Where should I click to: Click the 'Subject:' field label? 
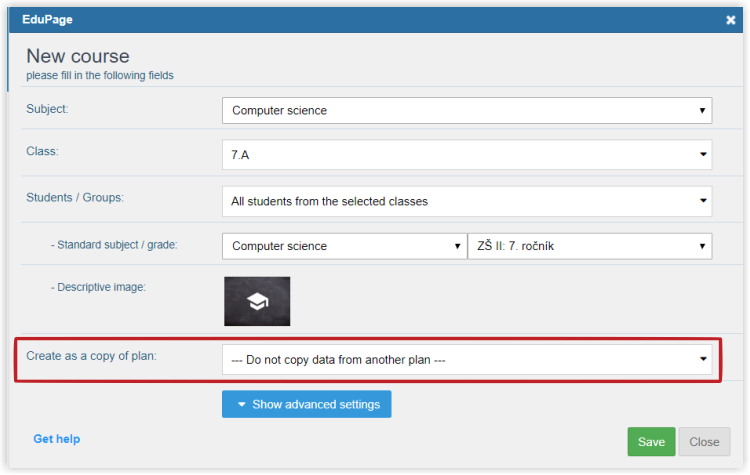(x=48, y=107)
